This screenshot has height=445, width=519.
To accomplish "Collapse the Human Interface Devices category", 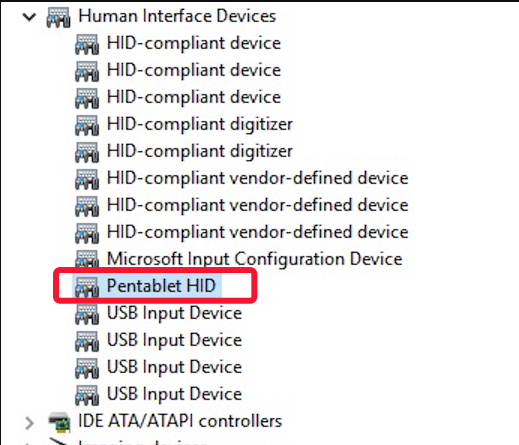I will (x=29, y=17).
